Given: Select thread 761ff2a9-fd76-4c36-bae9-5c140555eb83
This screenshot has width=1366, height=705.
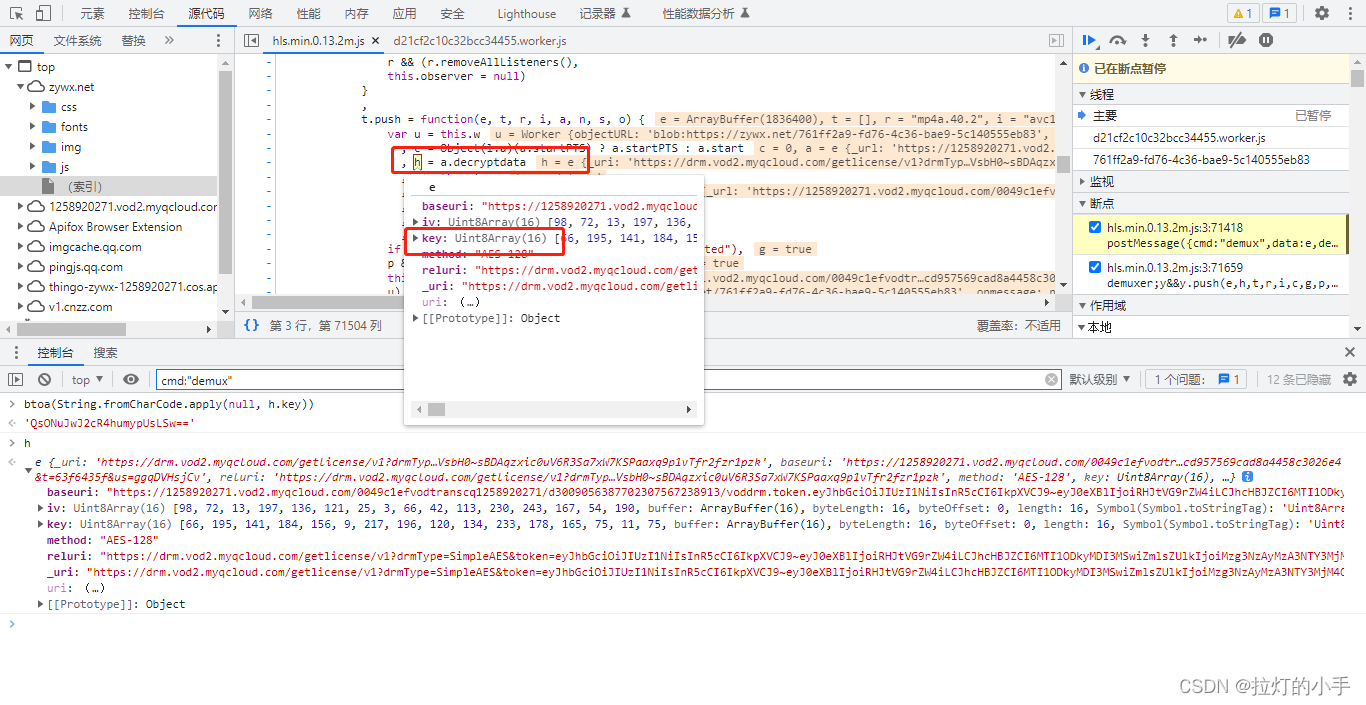Looking at the screenshot, I should tap(1201, 159).
